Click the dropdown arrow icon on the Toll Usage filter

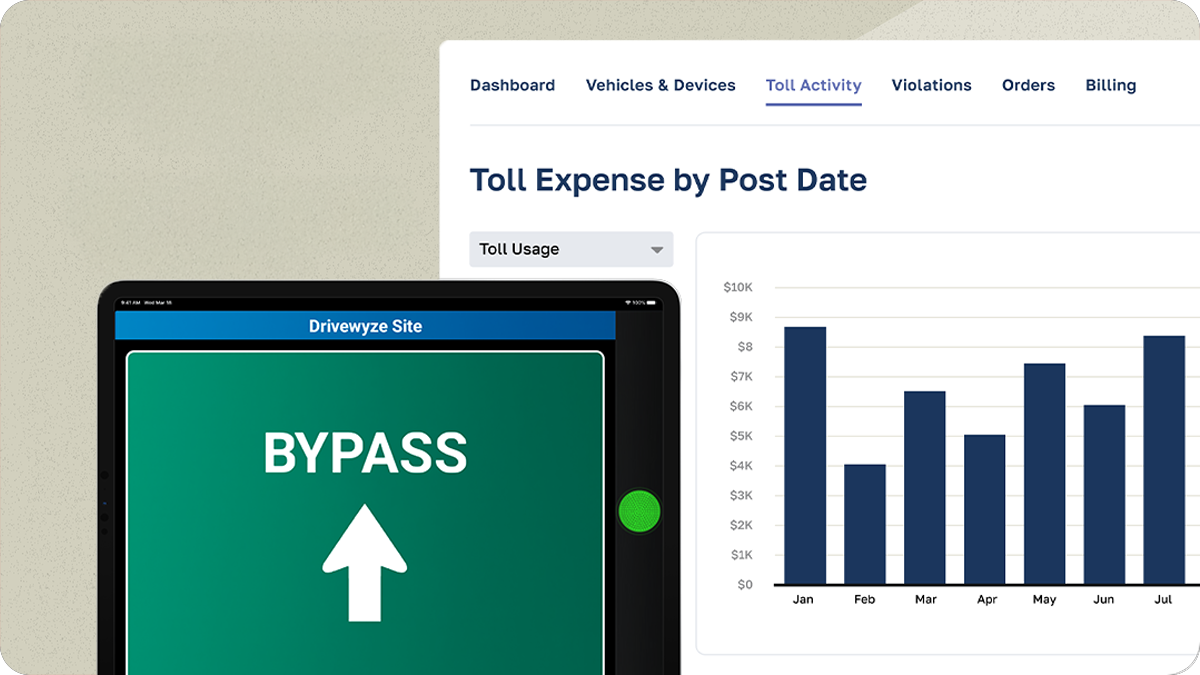click(x=657, y=249)
